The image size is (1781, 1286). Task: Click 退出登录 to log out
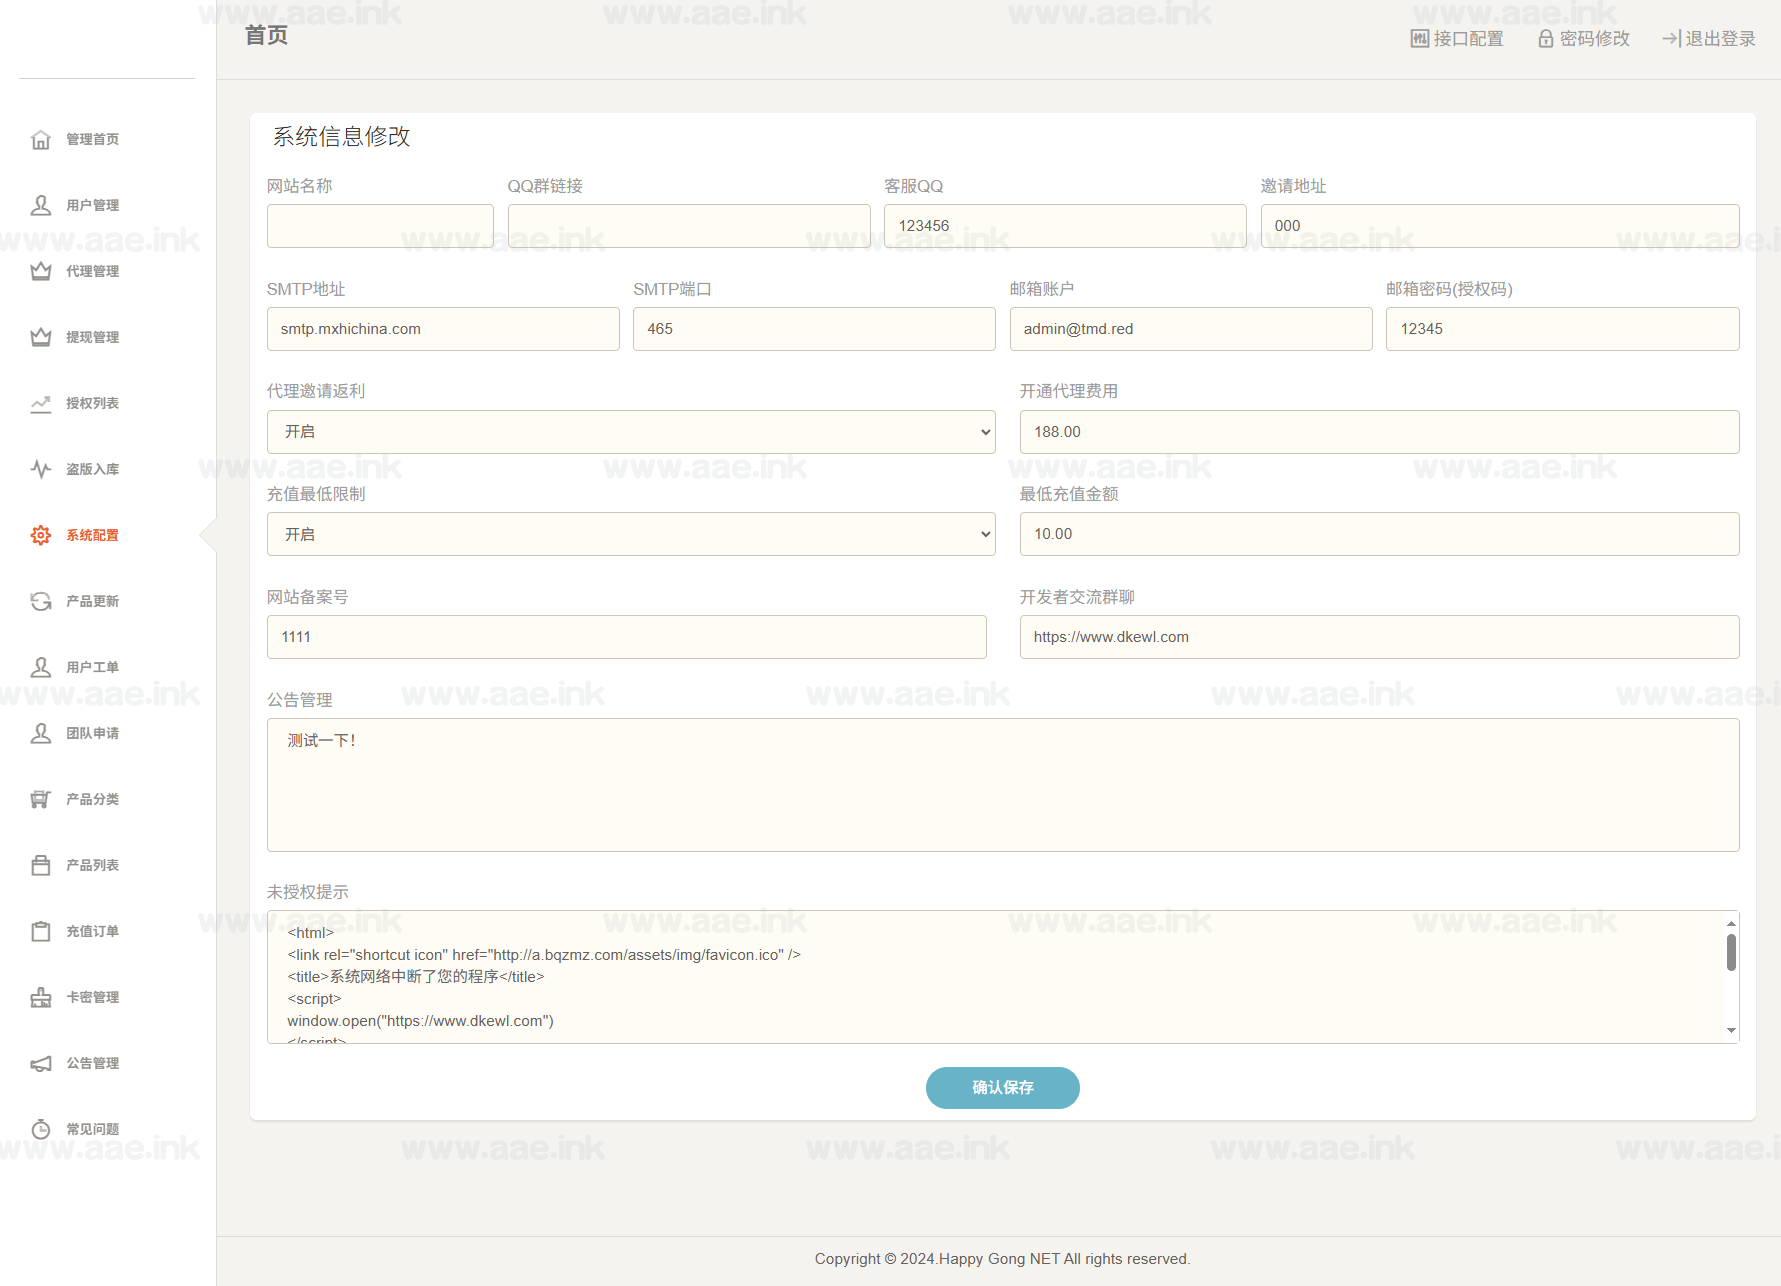point(1709,38)
